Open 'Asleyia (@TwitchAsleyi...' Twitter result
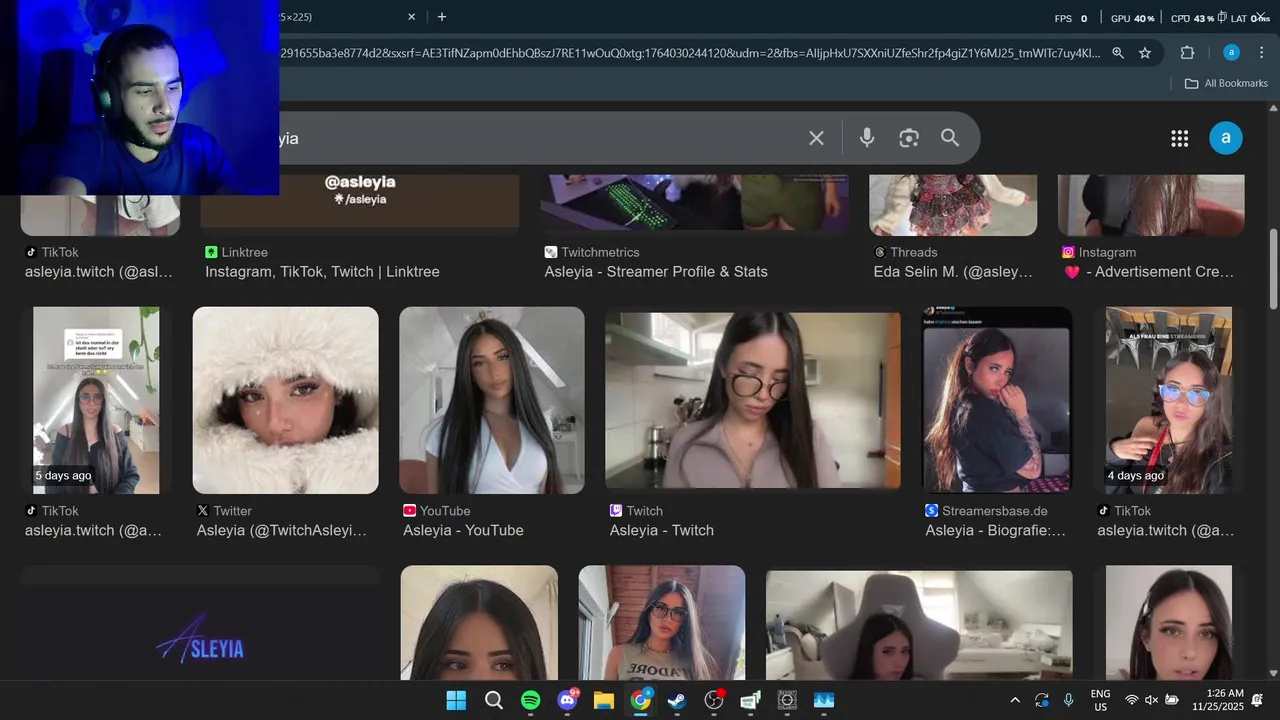This screenshot has width=1280, height=720. pos(282,530)
